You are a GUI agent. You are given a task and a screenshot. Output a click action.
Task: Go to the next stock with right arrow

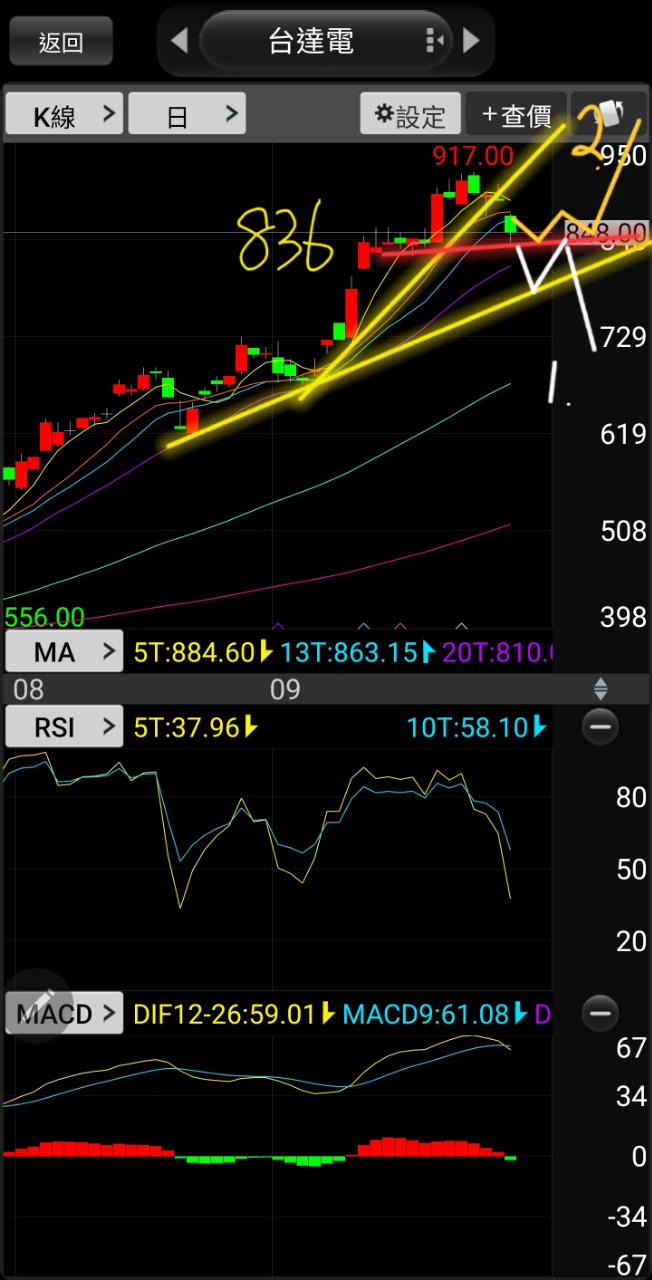click(x=471, y=41)
